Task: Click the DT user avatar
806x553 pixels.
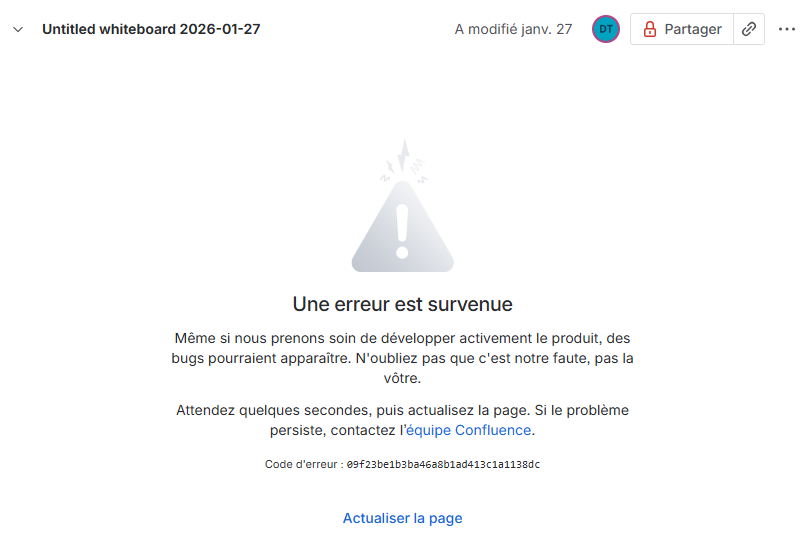Action: coord(606,29)
